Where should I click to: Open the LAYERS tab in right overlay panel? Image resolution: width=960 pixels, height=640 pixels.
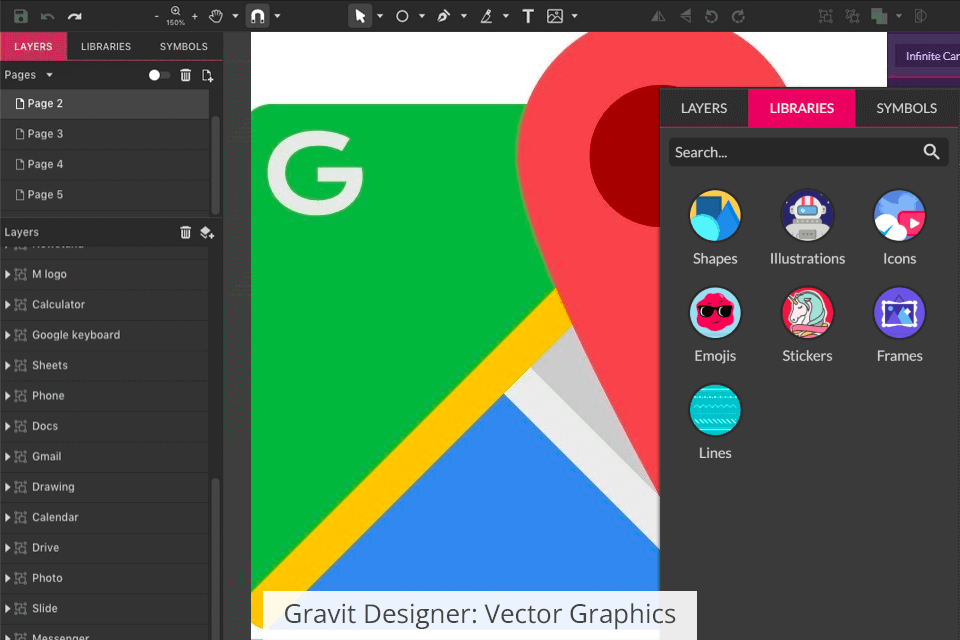coord(704,108)
